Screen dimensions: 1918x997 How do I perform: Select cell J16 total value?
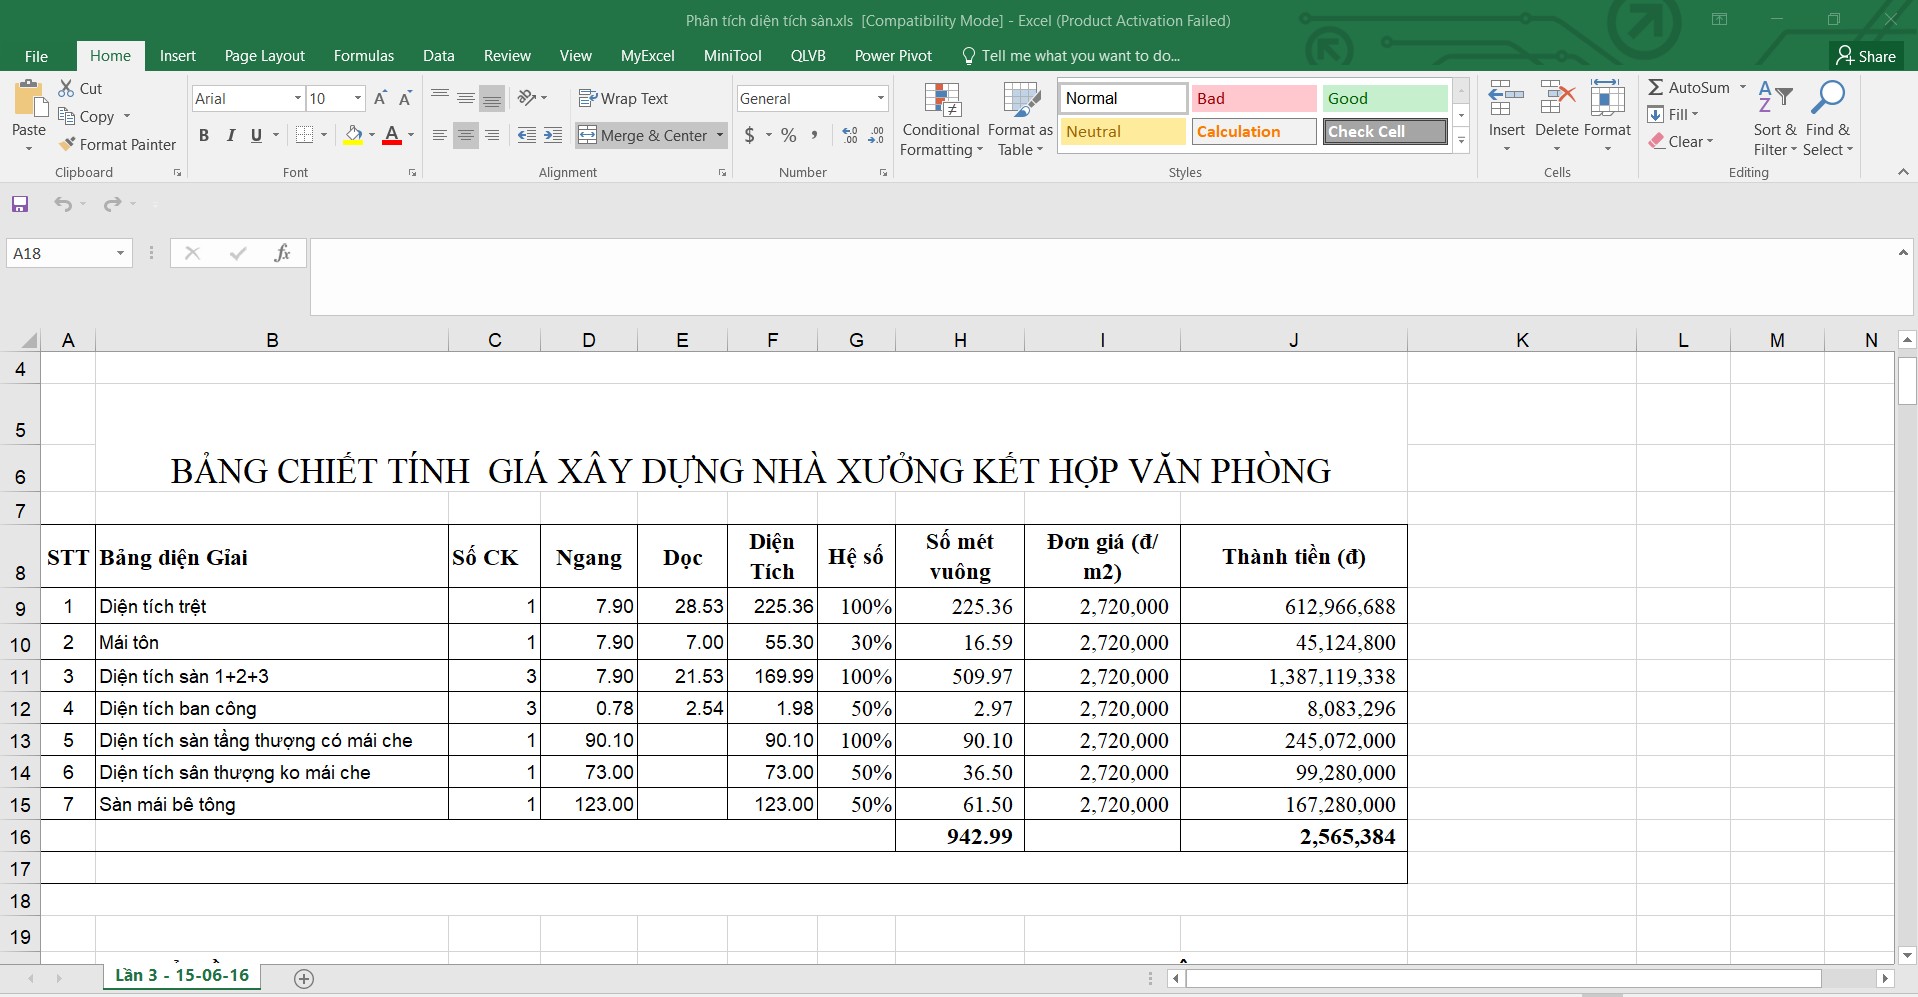pyautogui.click(x=1293, y=837)
